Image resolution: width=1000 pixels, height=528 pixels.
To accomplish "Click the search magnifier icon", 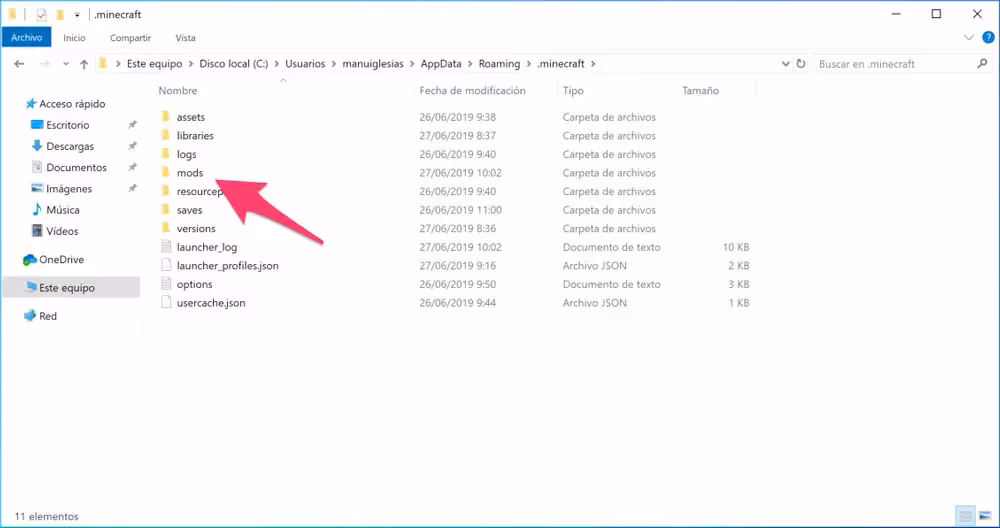I will 982,64.
